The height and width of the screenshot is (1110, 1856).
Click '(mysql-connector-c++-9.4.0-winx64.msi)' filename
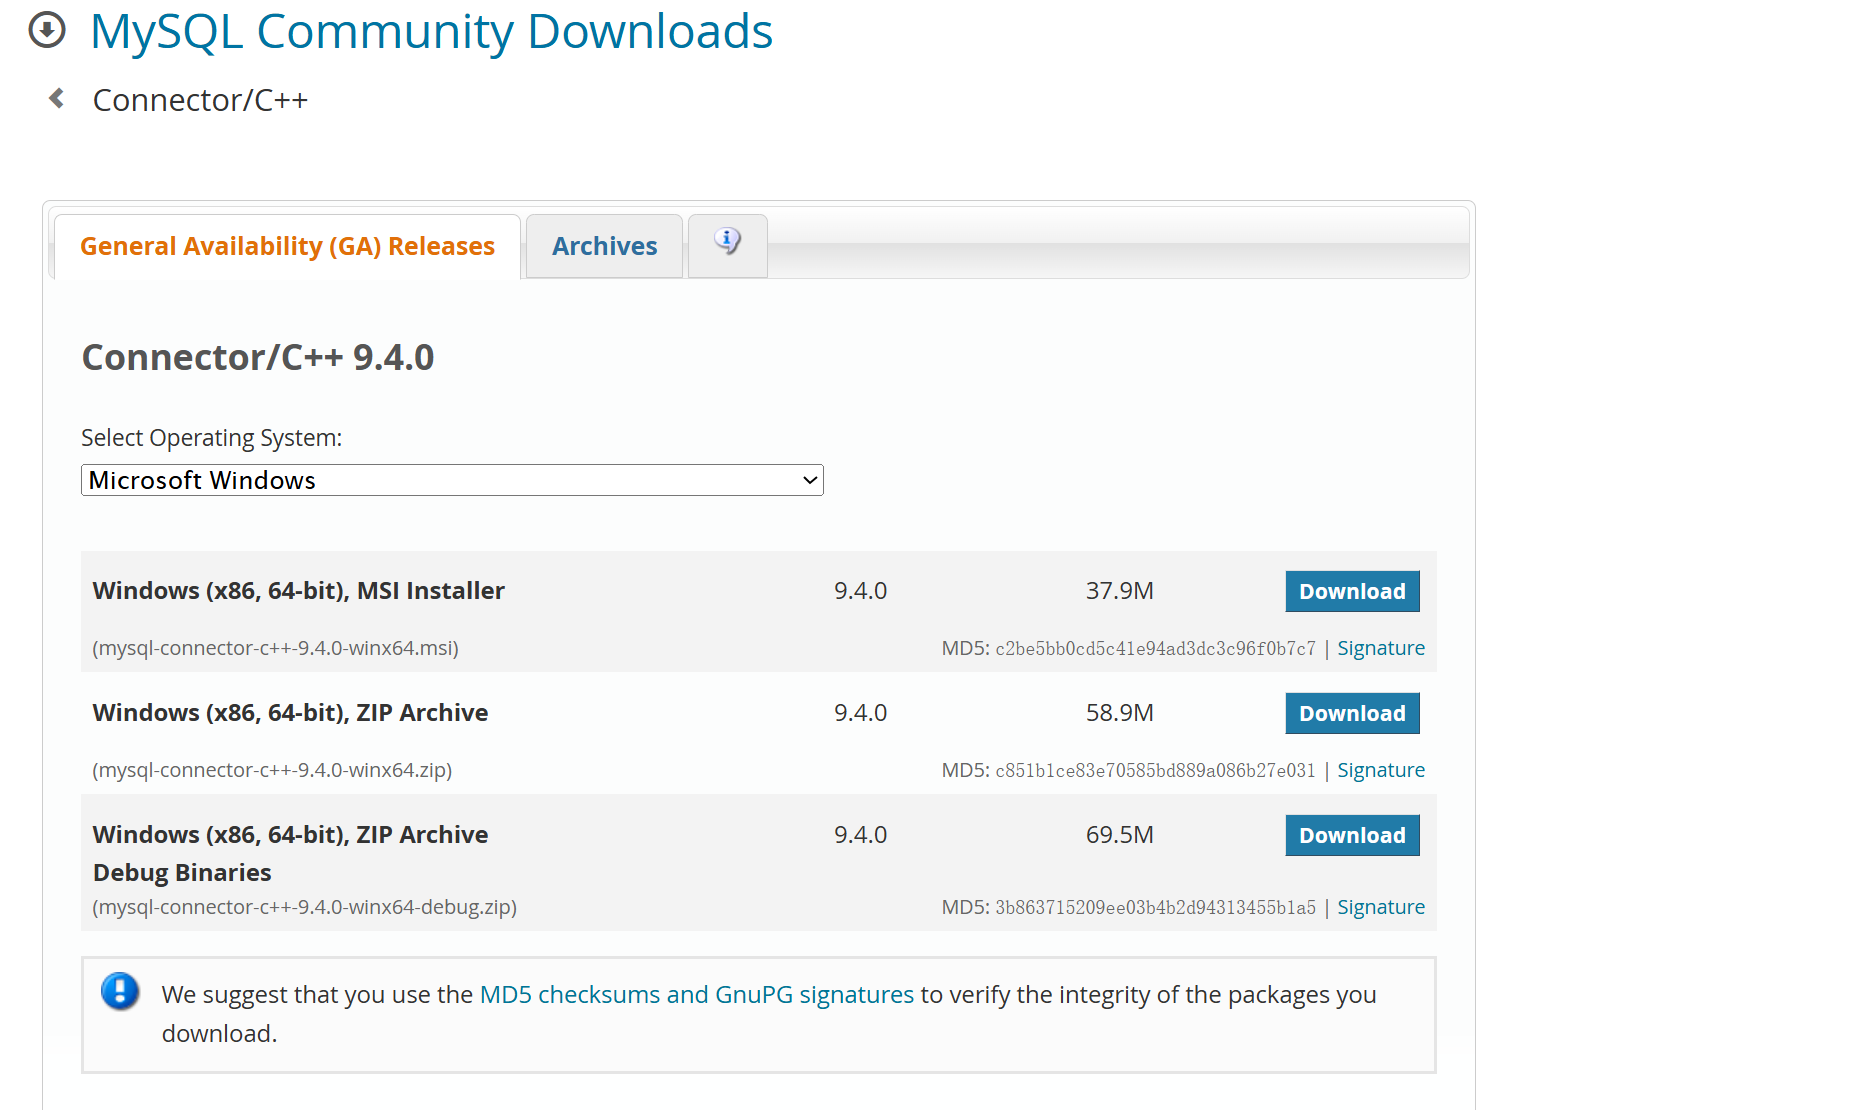pos(275,648)
